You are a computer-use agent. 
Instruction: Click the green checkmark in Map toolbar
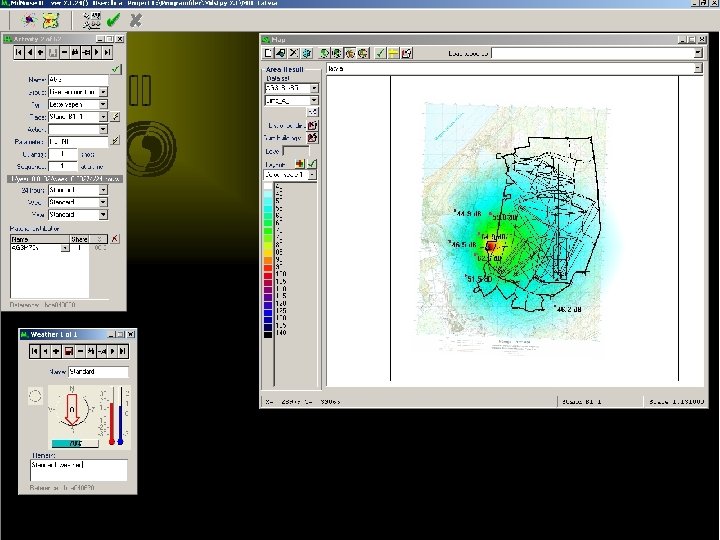[x=380, y=52]
